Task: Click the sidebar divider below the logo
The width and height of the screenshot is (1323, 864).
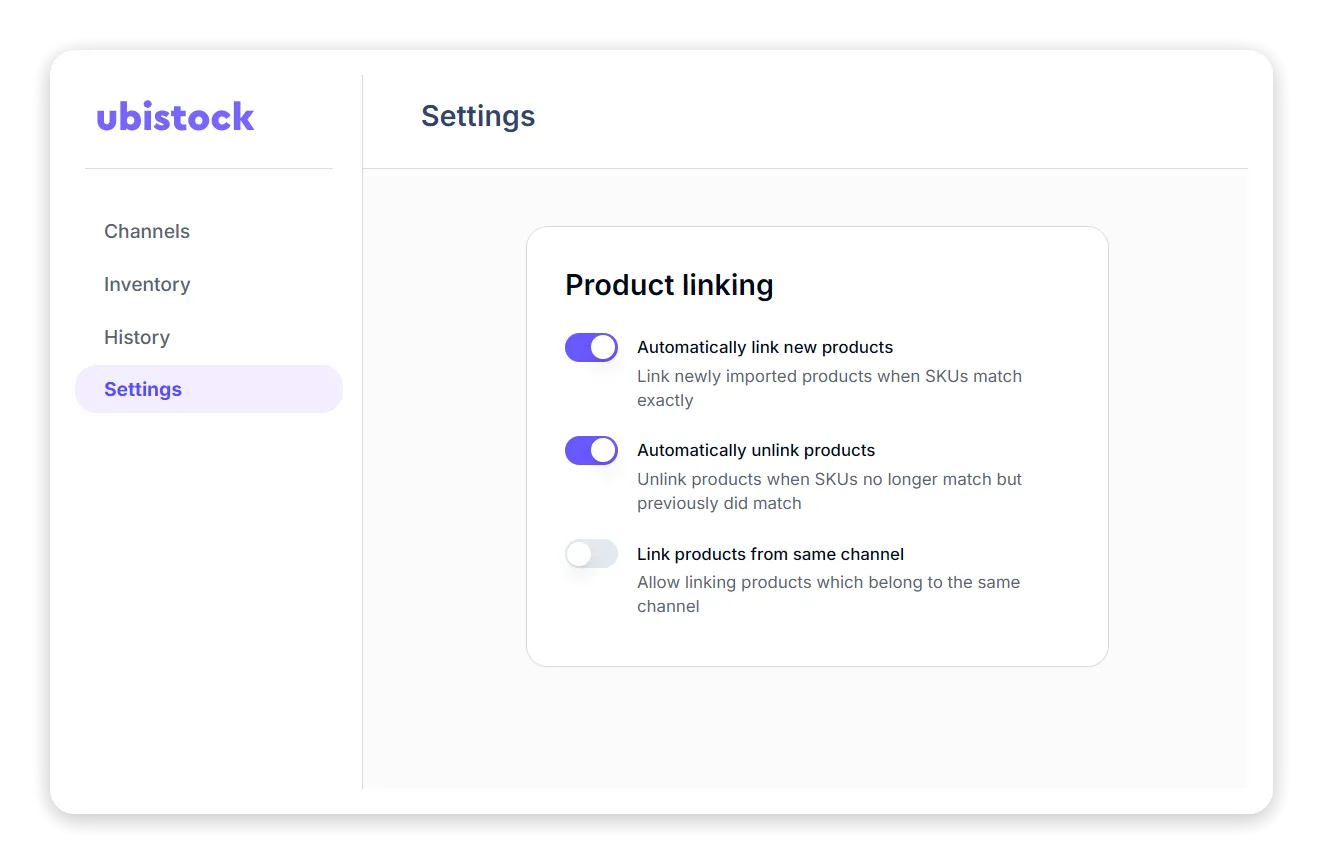Action: tap(209, 170)
